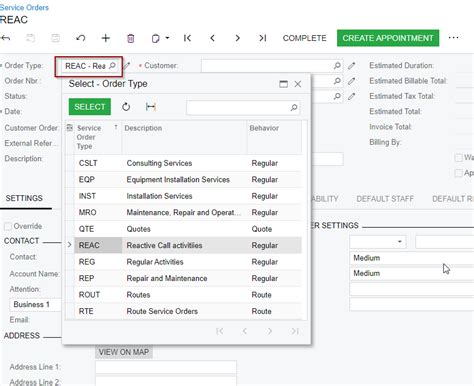
Task: Open the DEFAULT STAFF tab
Action: 385,199
